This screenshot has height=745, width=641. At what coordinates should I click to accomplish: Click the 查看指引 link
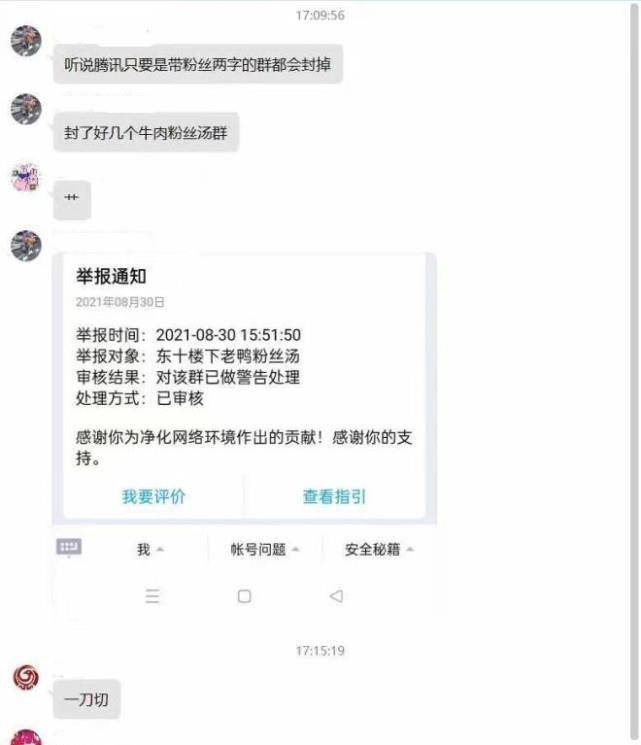pyautogui.click(x=334, y=497)
